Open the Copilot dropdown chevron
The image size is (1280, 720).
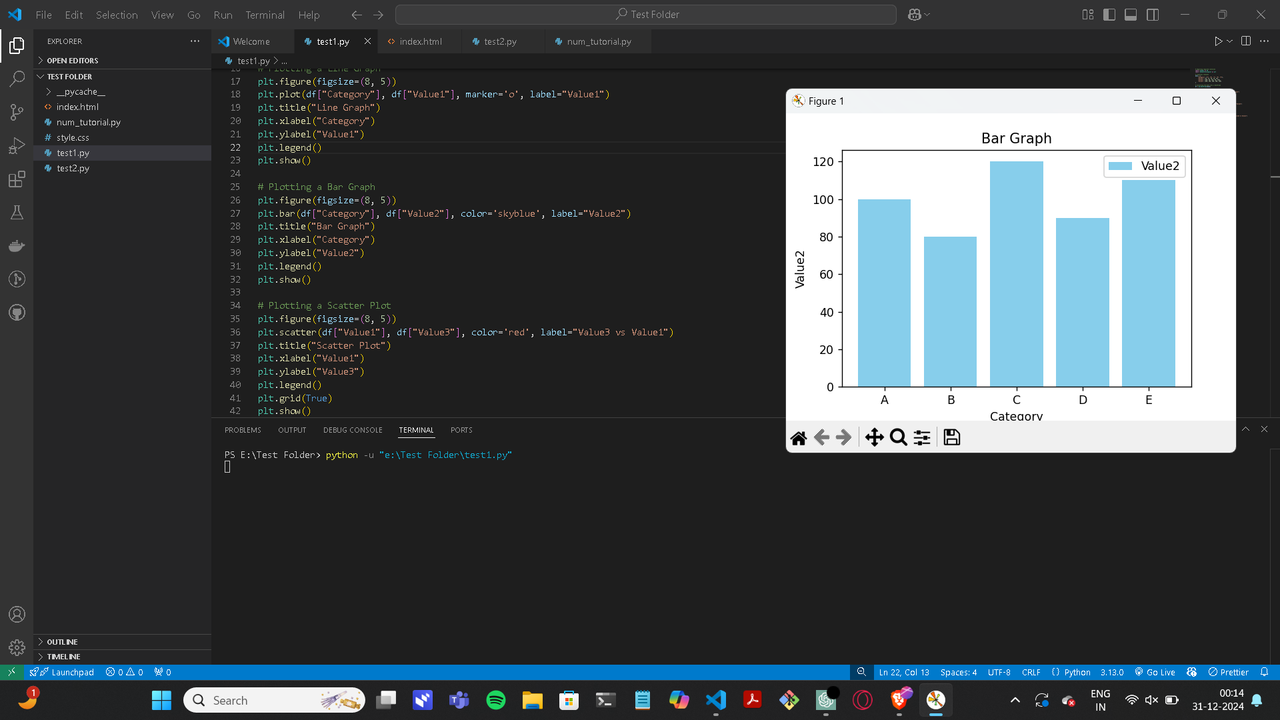(927, 14)
